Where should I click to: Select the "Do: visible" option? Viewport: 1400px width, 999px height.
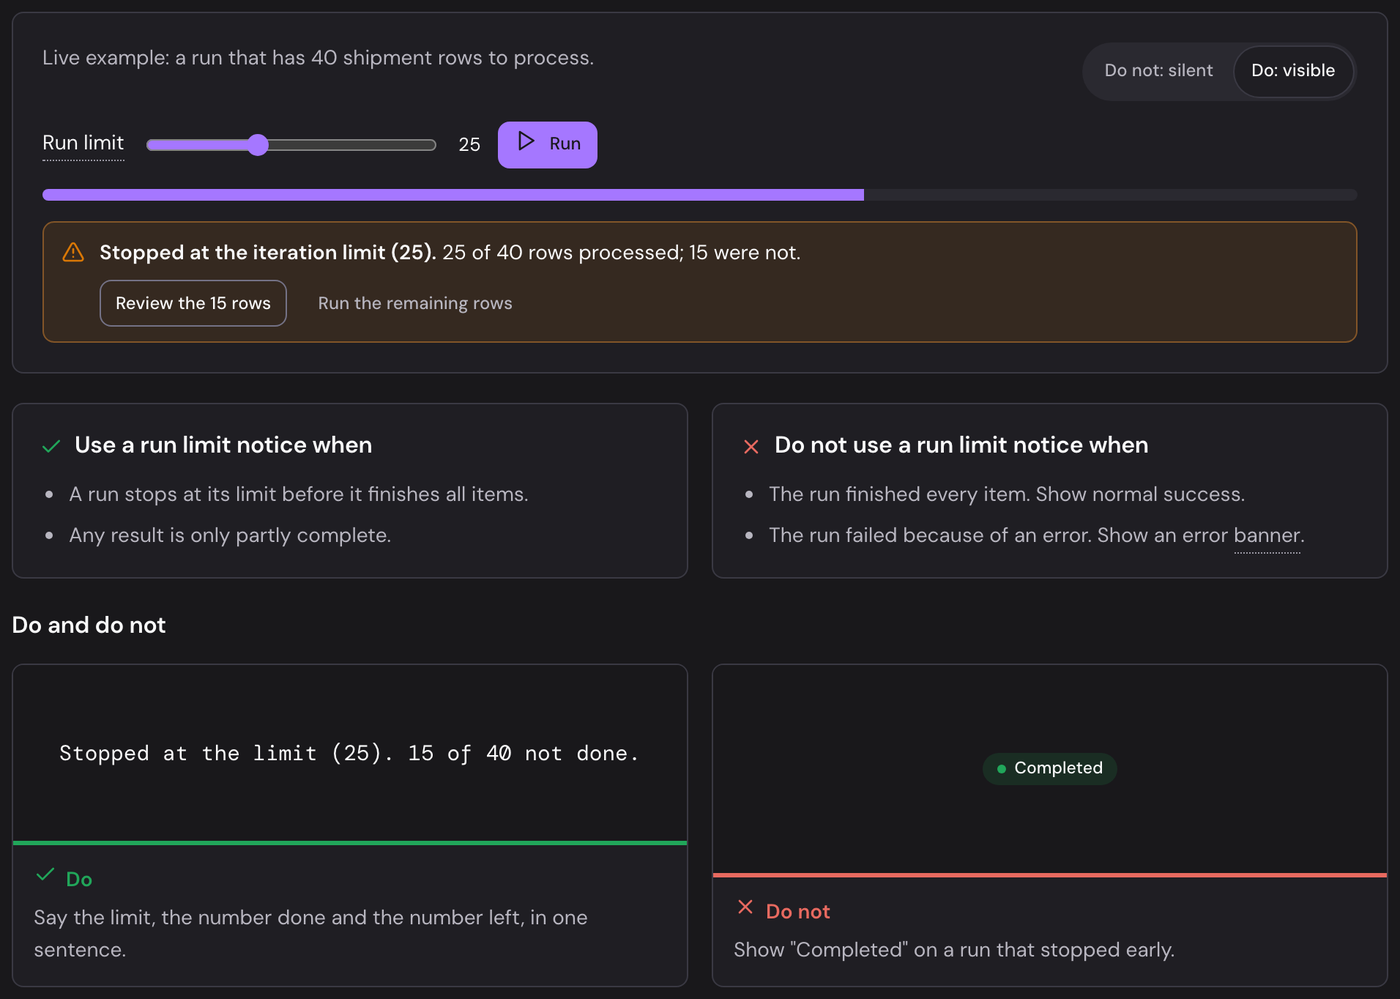[1293, 71]
